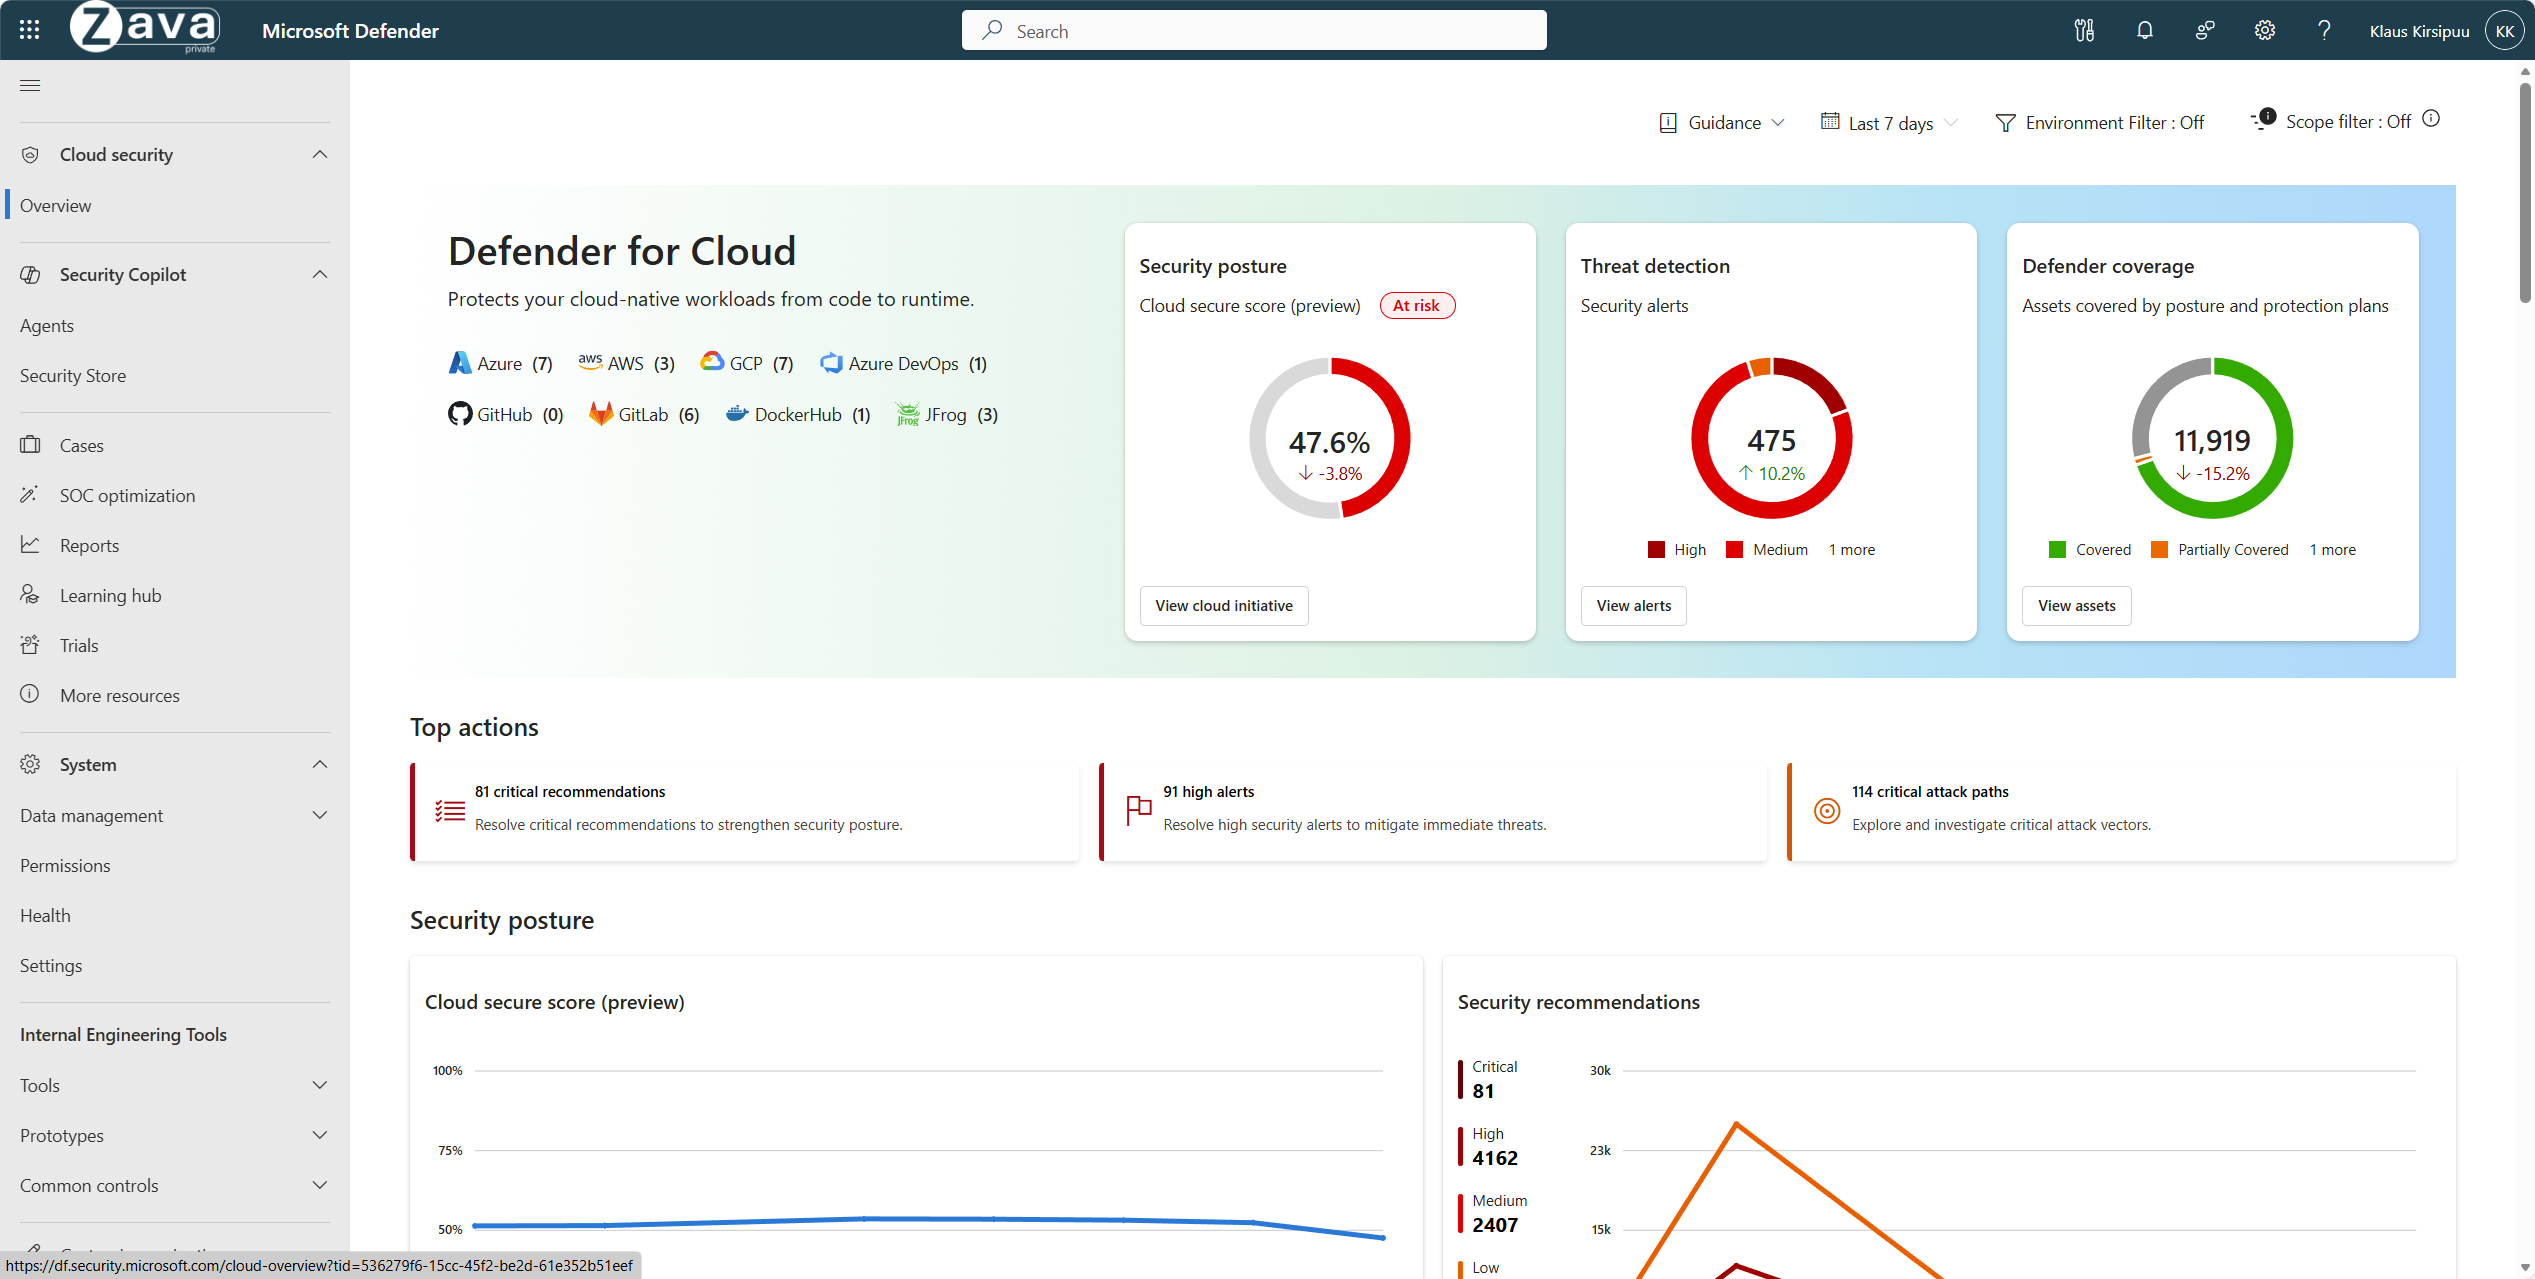This screenshot has width=2535, height=1279.
Task: Toggle the Covered legend item
Action: (2089, 550)
